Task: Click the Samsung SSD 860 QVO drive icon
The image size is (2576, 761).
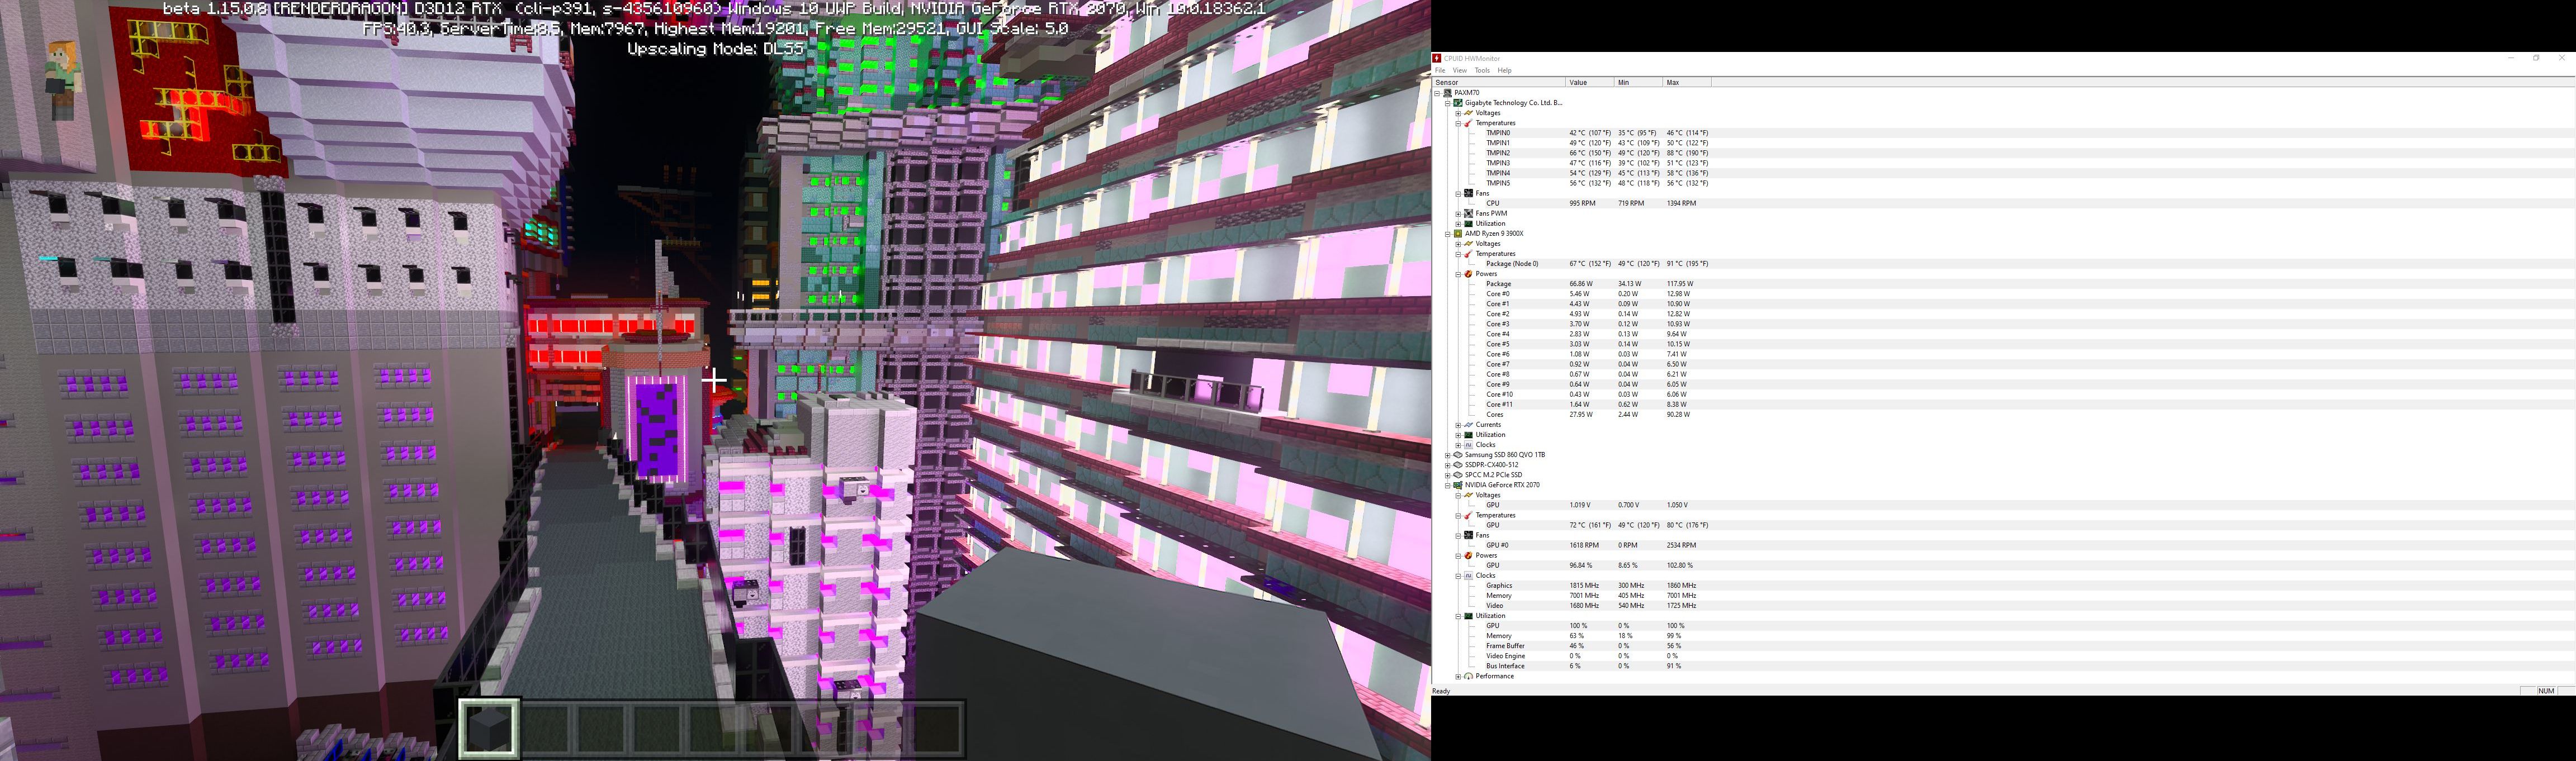Action: [x=1458, y=455]
